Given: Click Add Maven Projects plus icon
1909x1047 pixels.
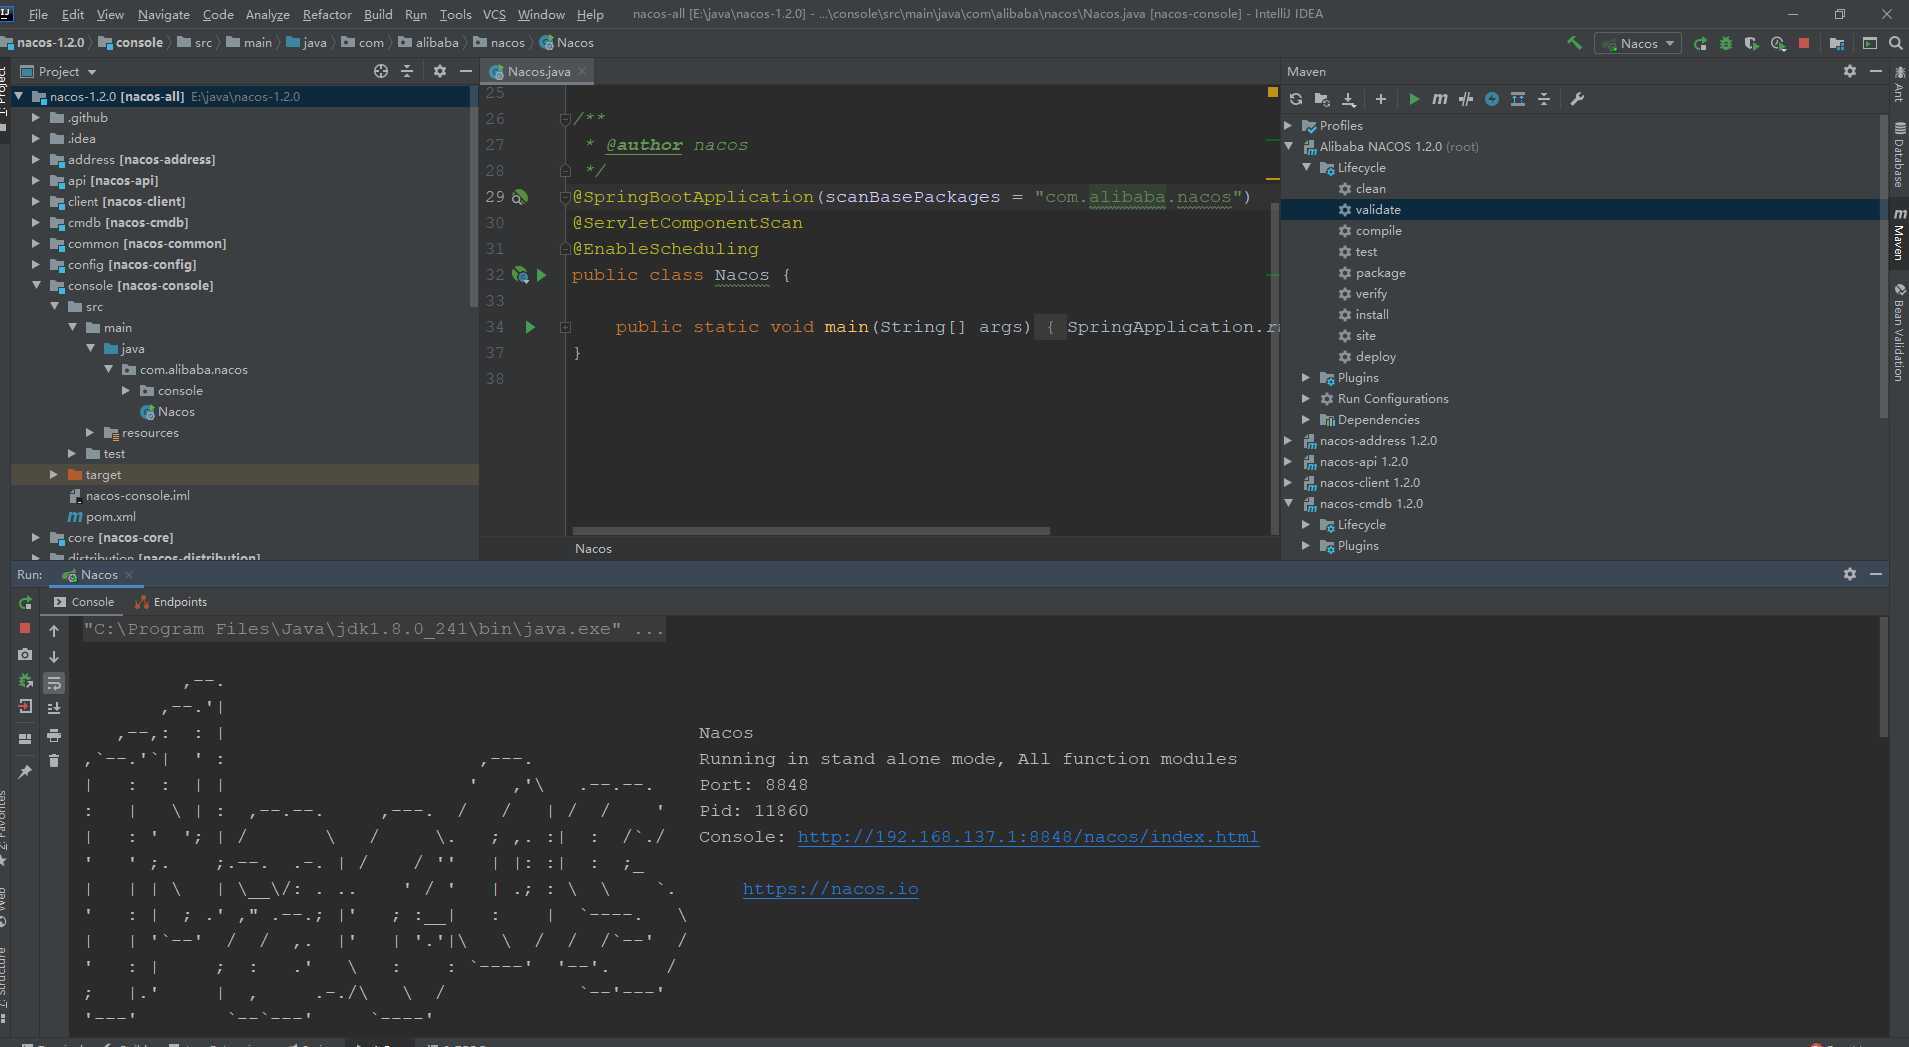Looking at the screenshot, I should pyautogui.click(x=1381, y=99).
